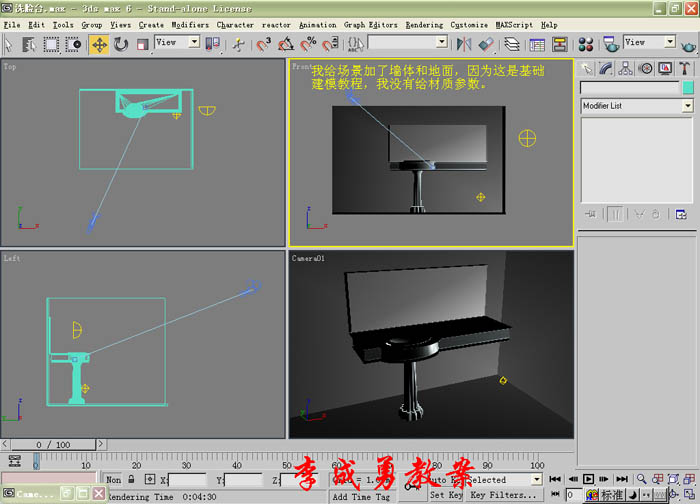Screen dimensions: 700x504
Task: Choose the Rectangular Selection Region tool
Action: (x=51, y=44)
